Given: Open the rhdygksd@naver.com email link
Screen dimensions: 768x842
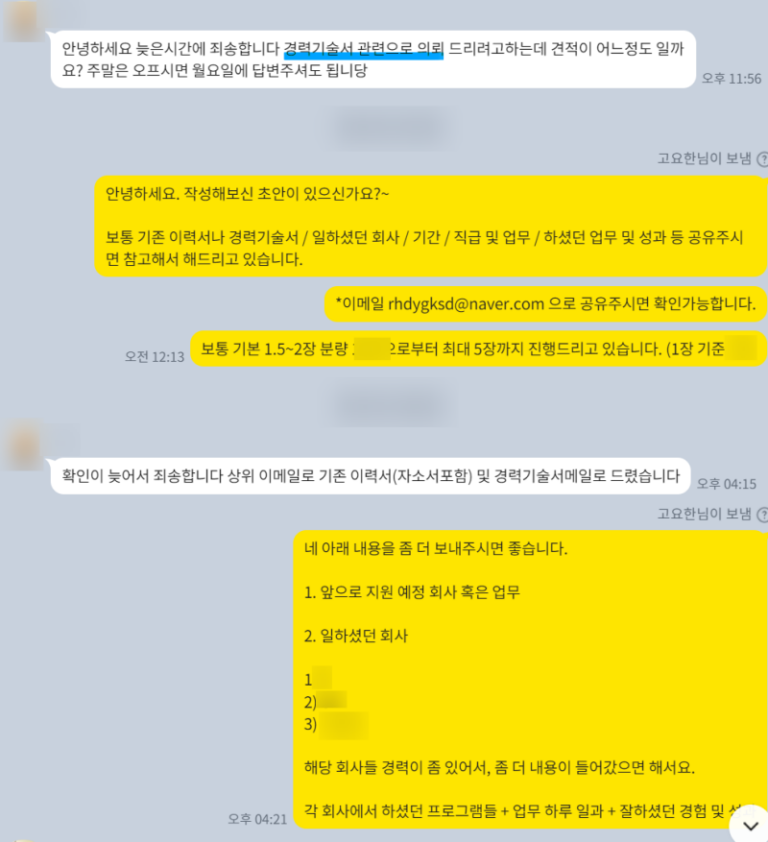Looking at the screenshot, I should coord(466,304).
